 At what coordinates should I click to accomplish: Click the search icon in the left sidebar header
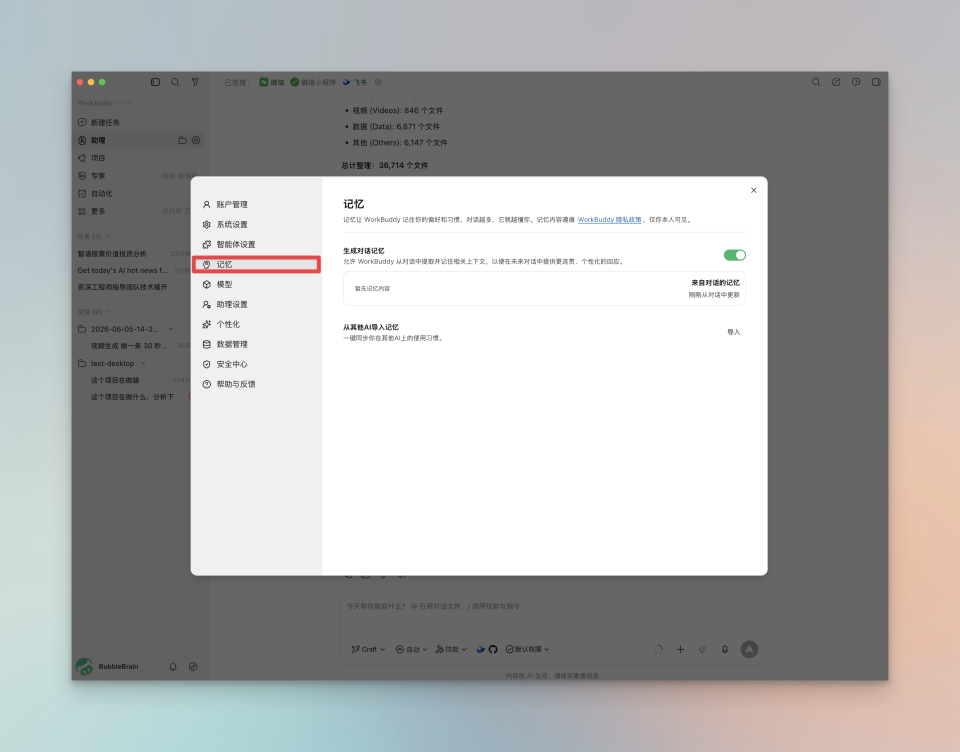pos(175,82)
